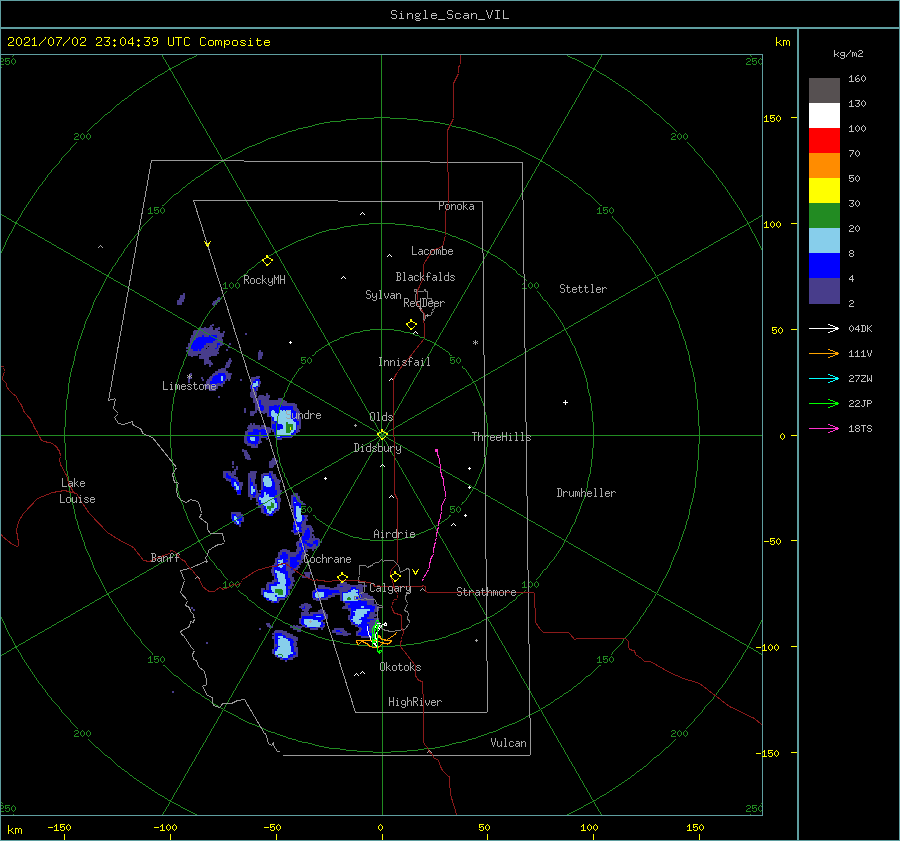Click the 27ZW track label
This screenshot has width=900, height=841.
point(860,378)
